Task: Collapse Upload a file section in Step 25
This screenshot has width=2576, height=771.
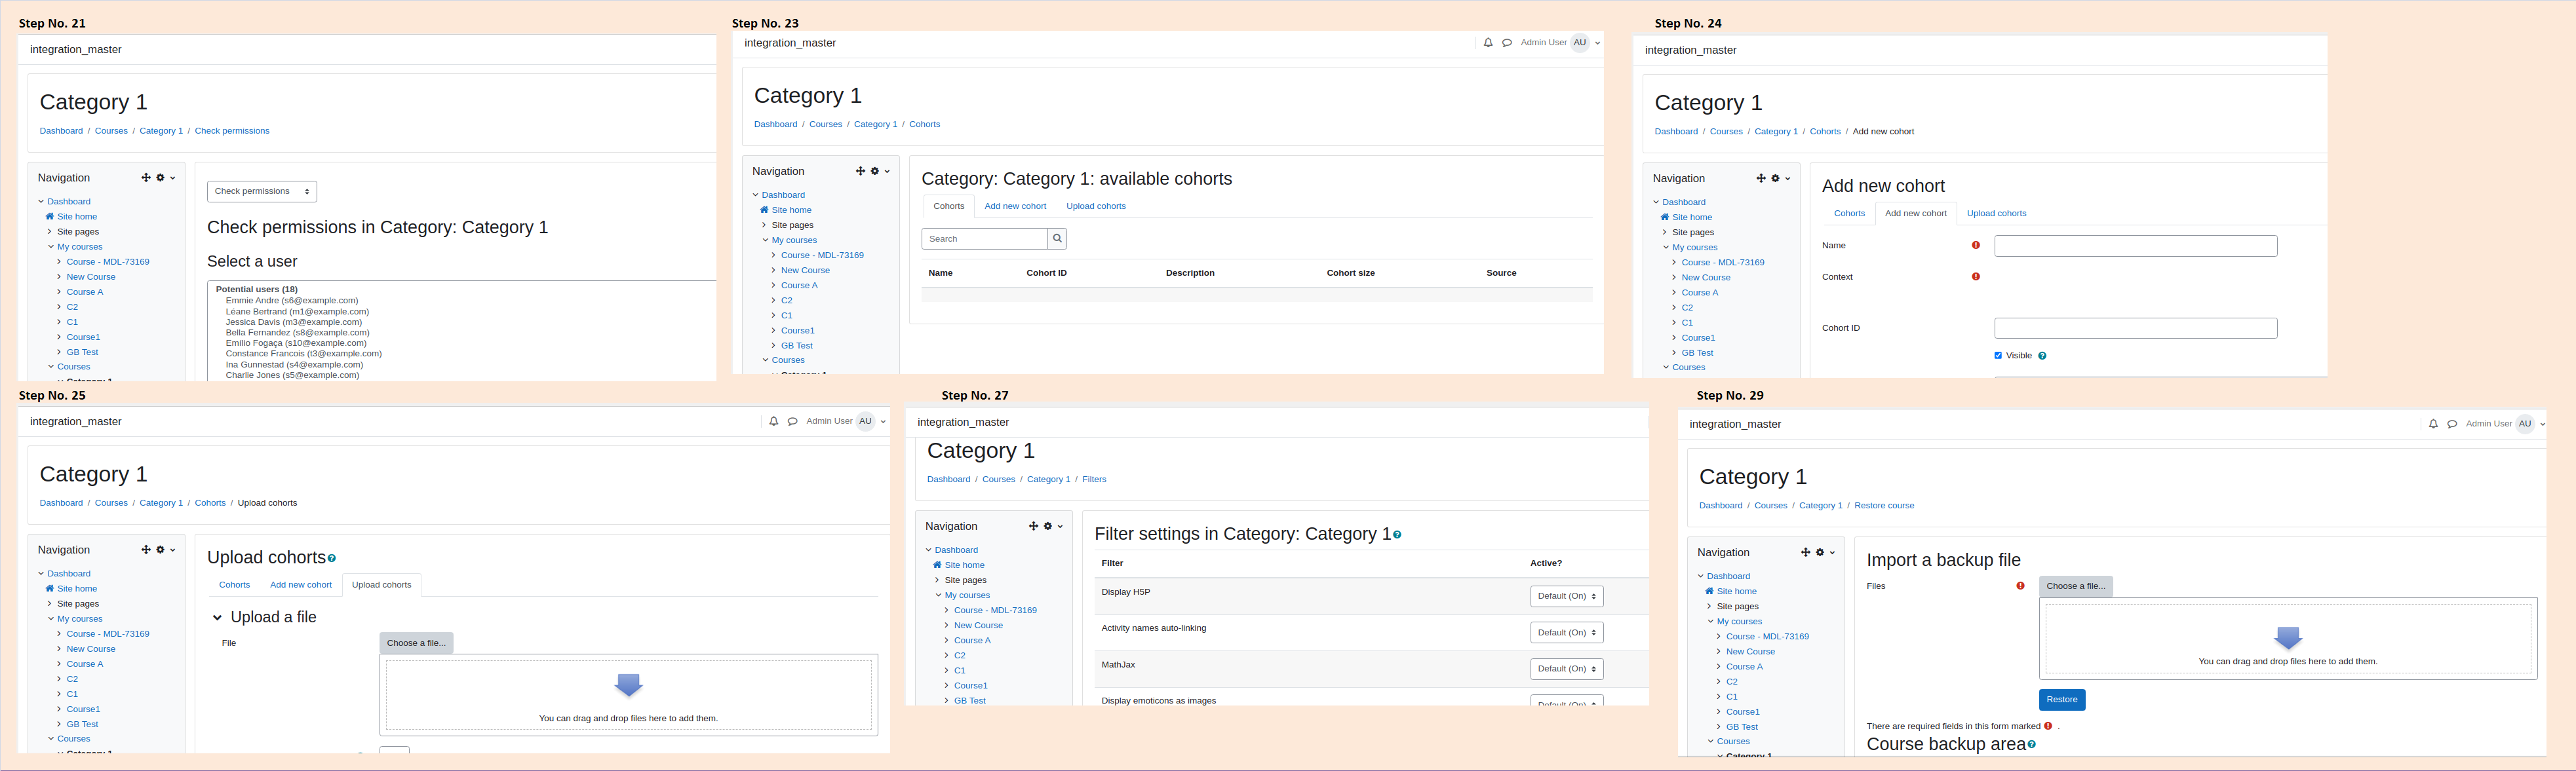Action: coord(217,618)
